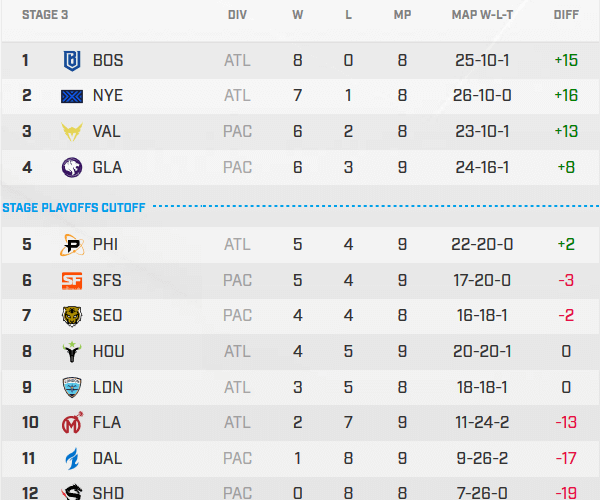This screenshot has width=600, height=500.
Task: Click the Gladiators purple lion logo
Action: click(72, 167)
